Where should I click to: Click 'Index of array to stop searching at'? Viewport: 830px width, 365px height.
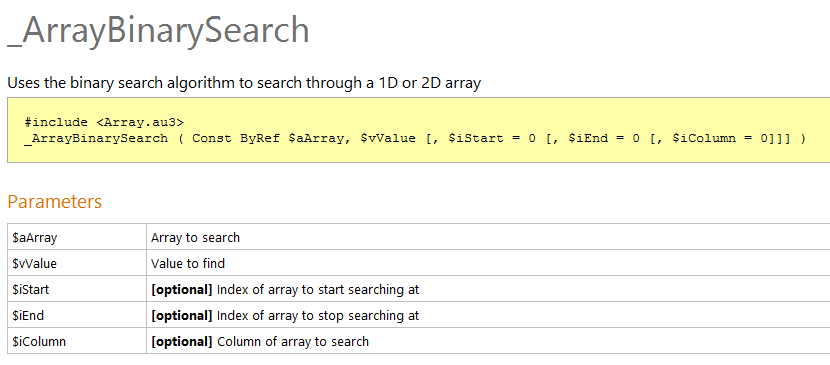[318, 316]
